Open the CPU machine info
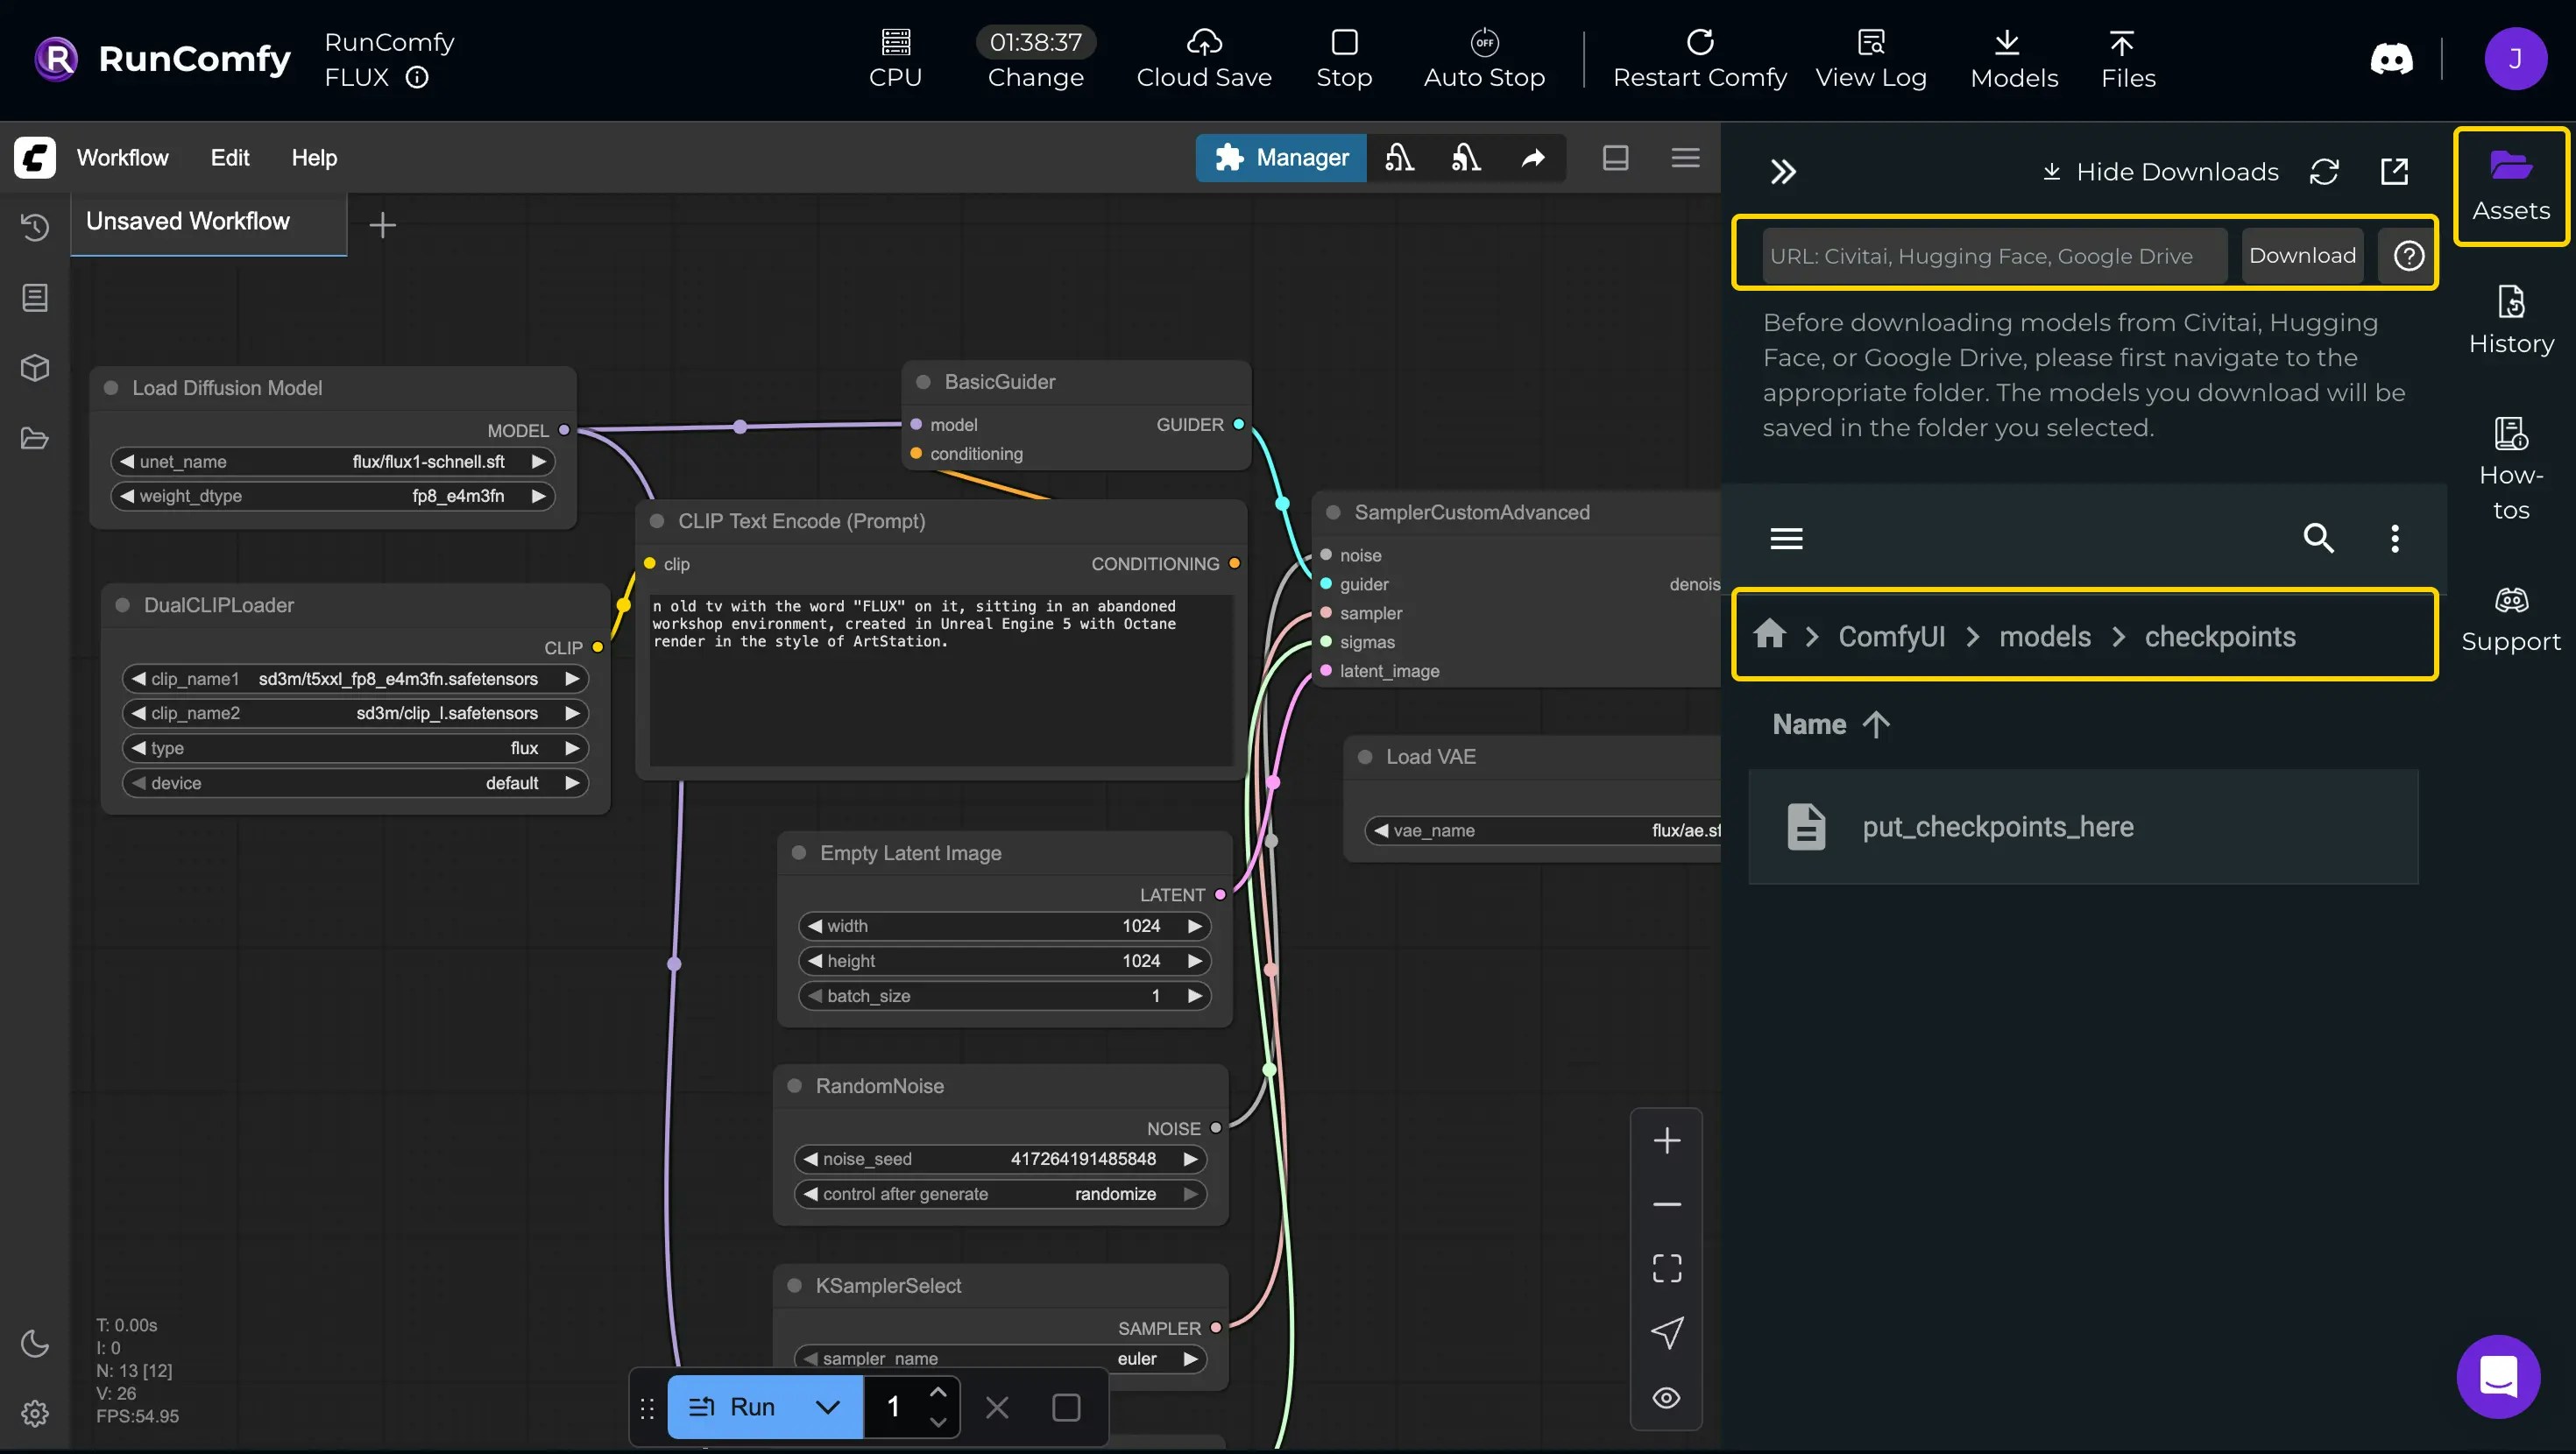Screen dimensions: 2576x1454 (x=895, y=59)
